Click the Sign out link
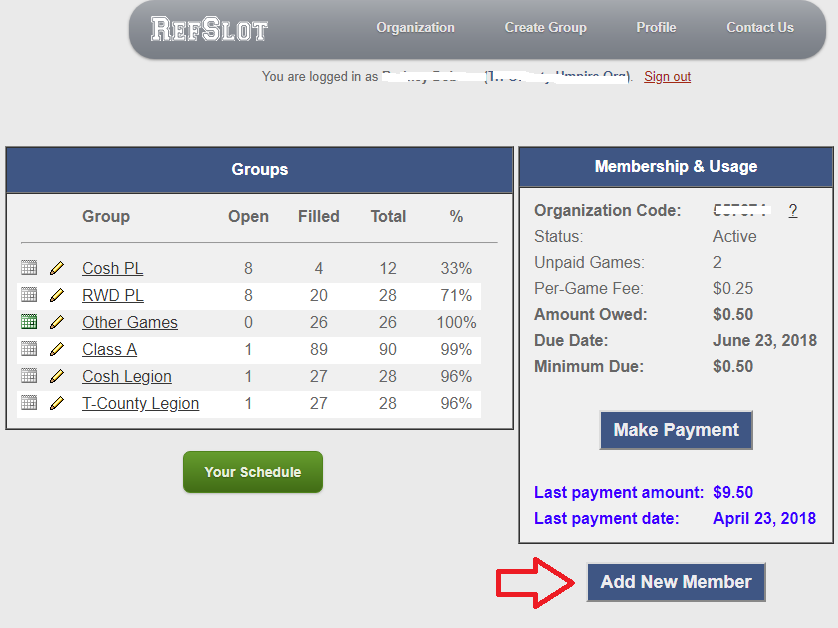 [x=667, y=77]
